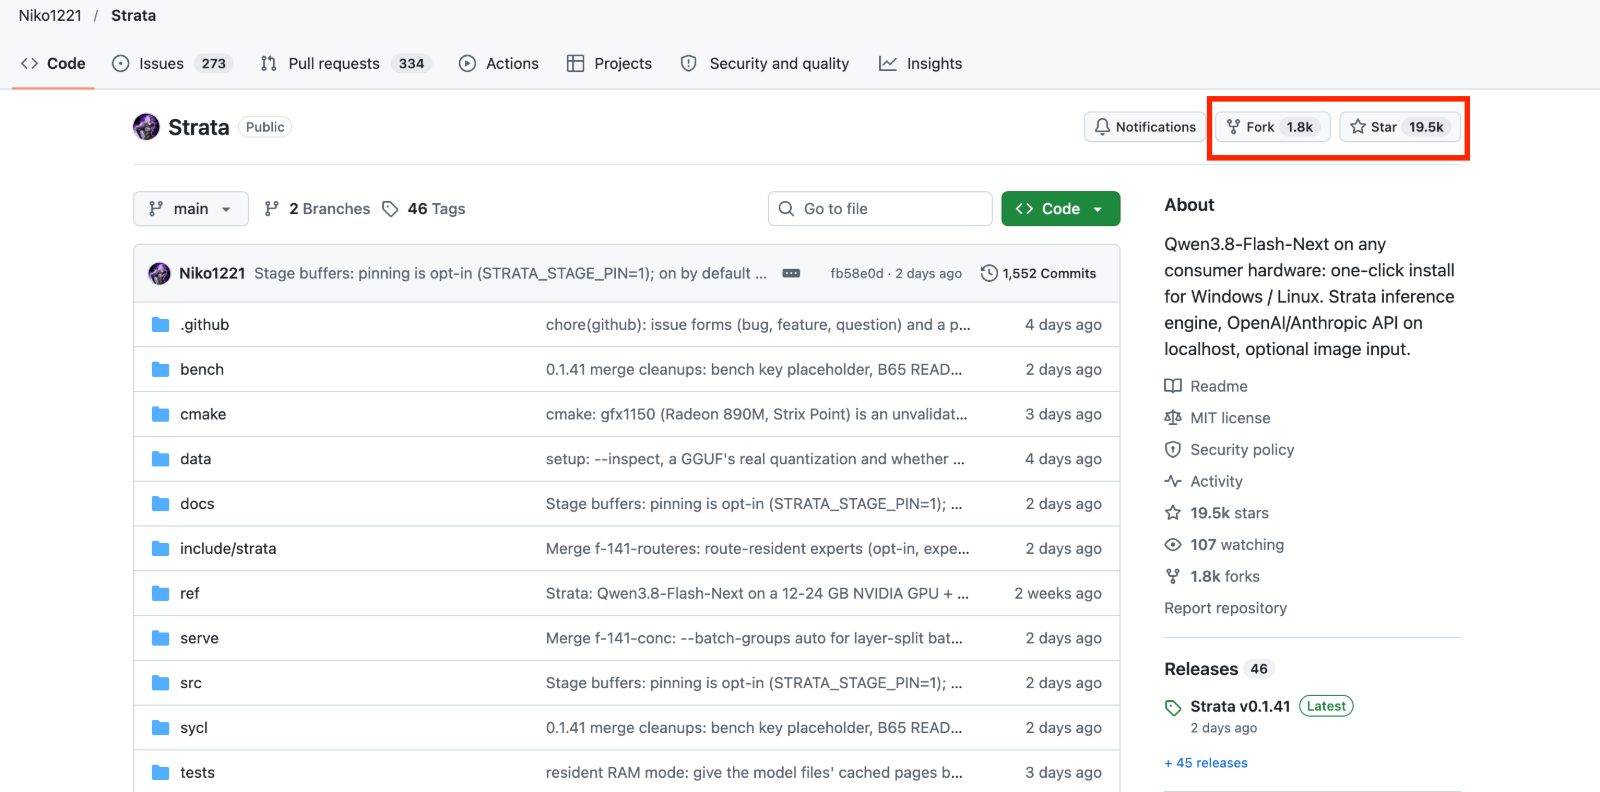The width and height of the screenshot is (1600, 792).
Task: Open the serve folder
Action: (199, 638)
